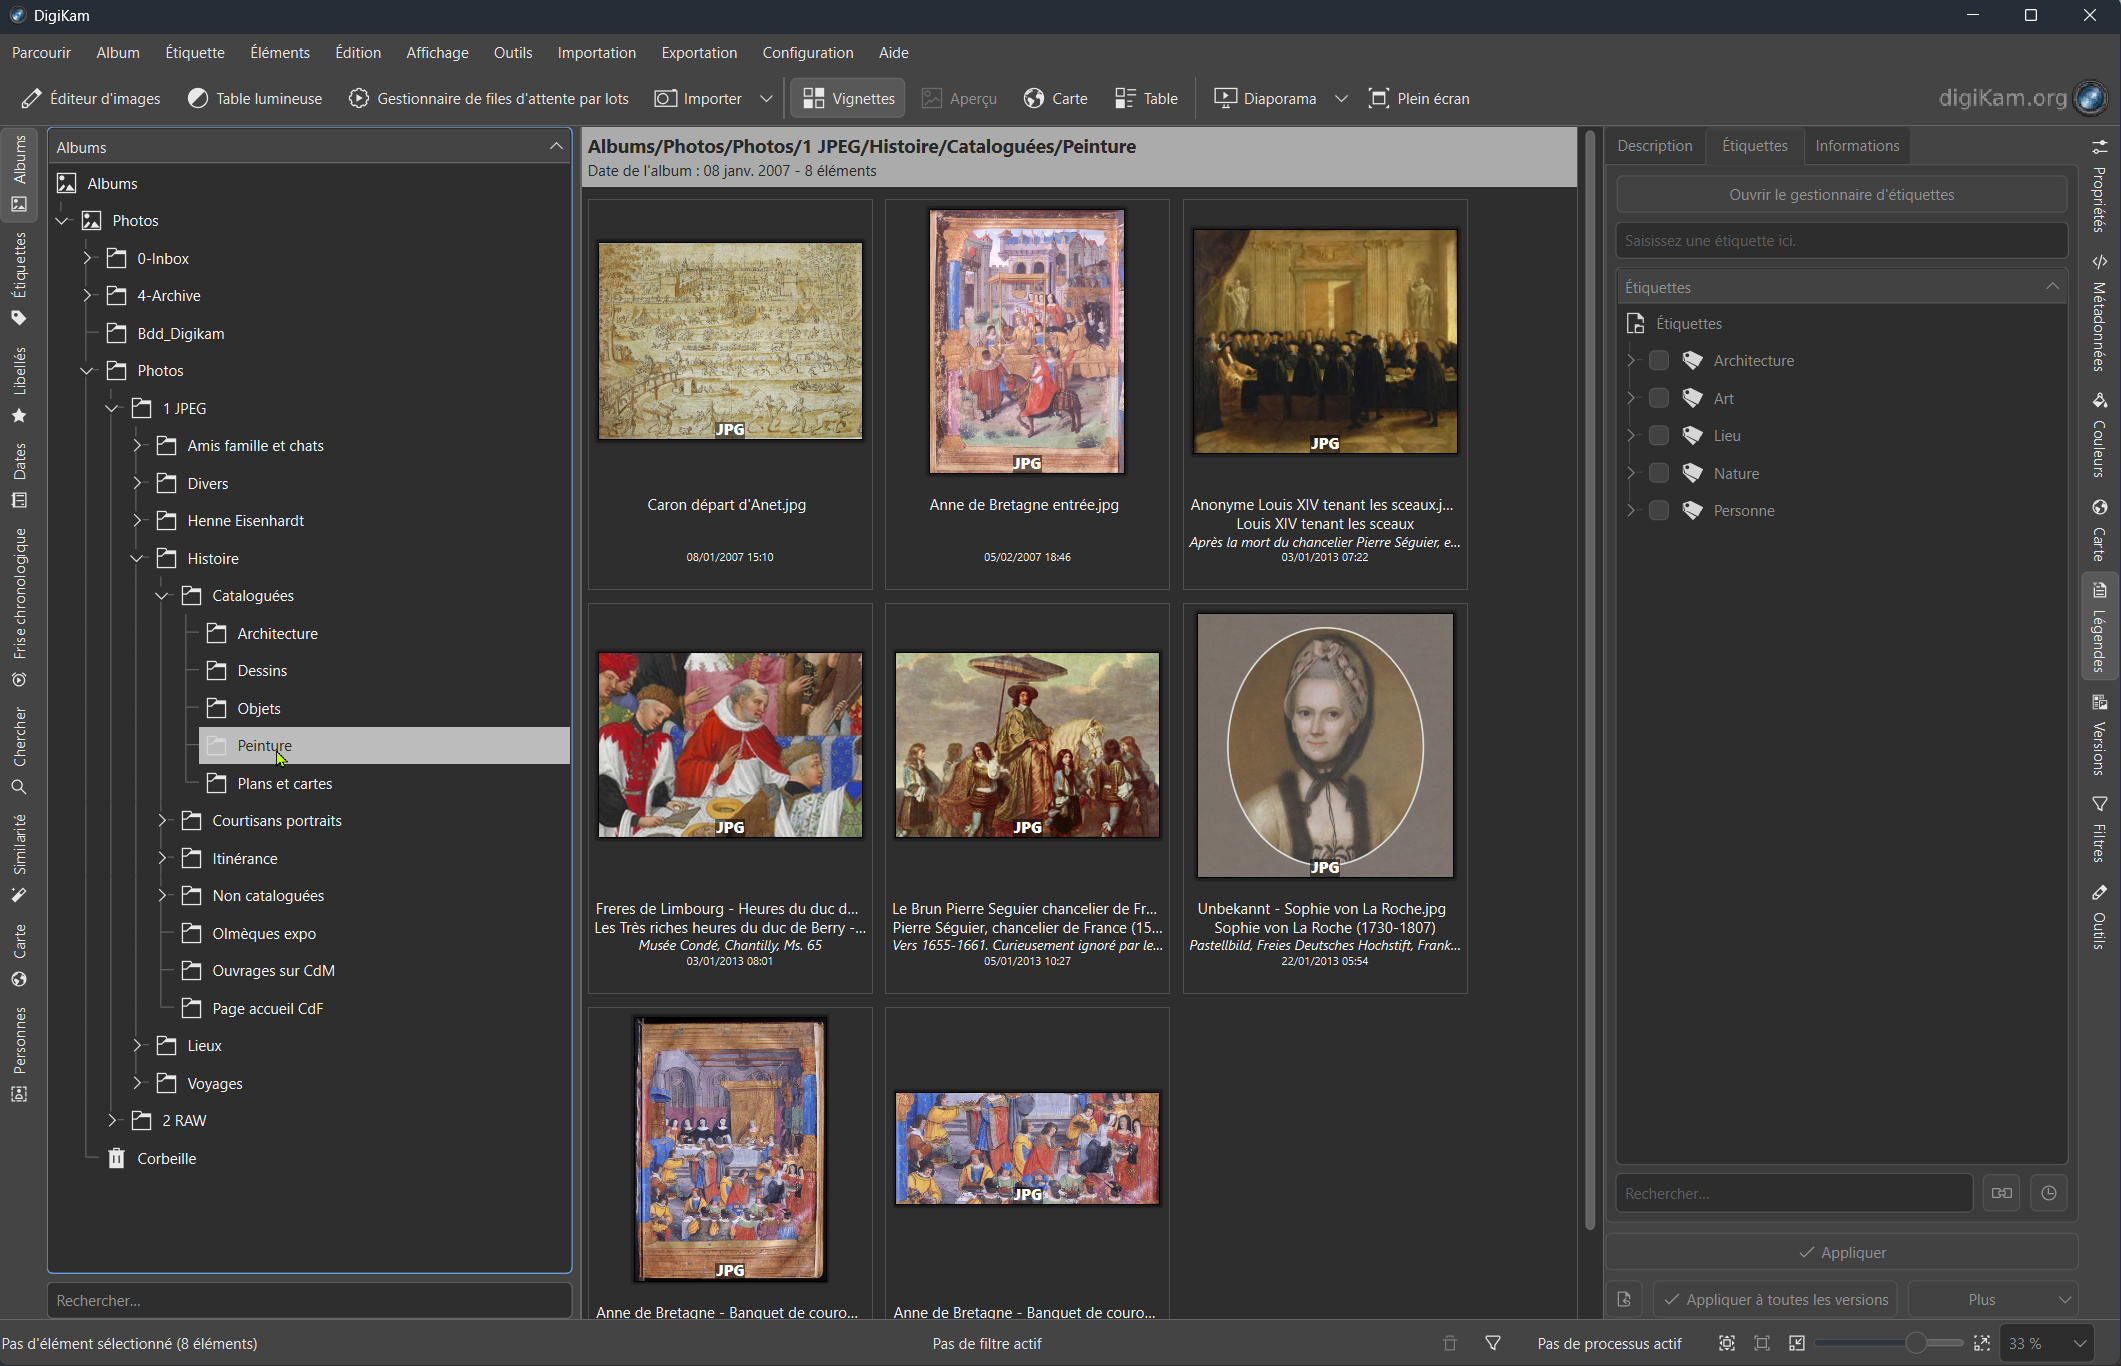2121x1366 pixels.
Task: Select the Sophie von La Roche thumbnail
Action: [x=1324, y=746]
